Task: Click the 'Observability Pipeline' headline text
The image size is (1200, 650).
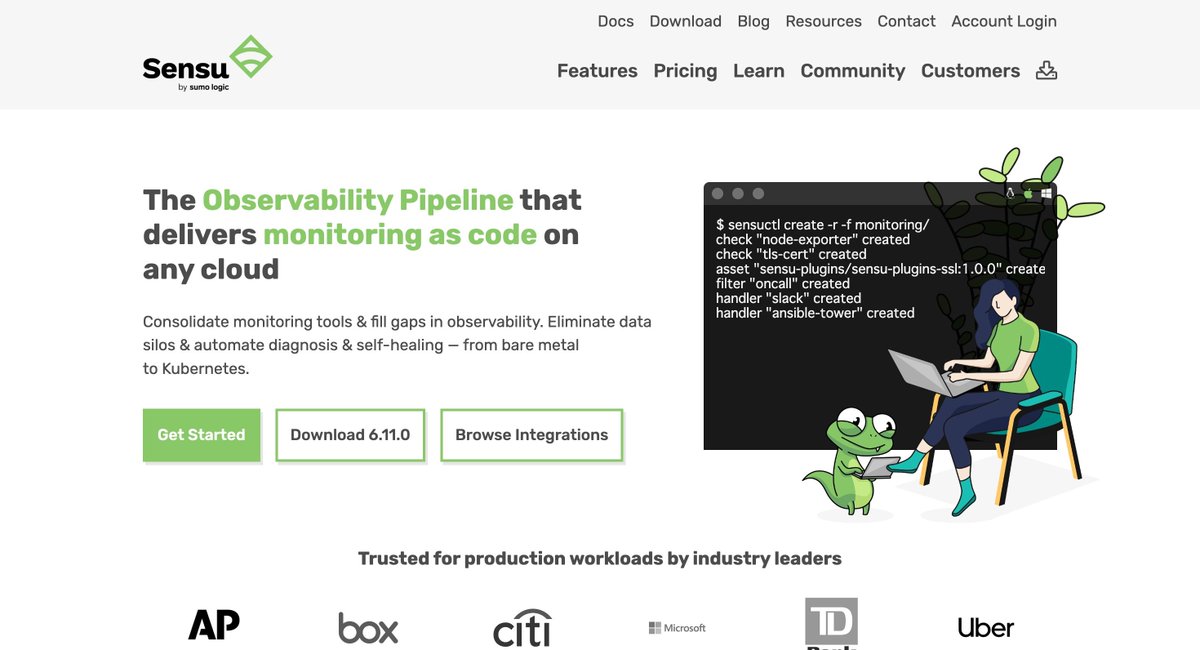Action: coord(358,200)
